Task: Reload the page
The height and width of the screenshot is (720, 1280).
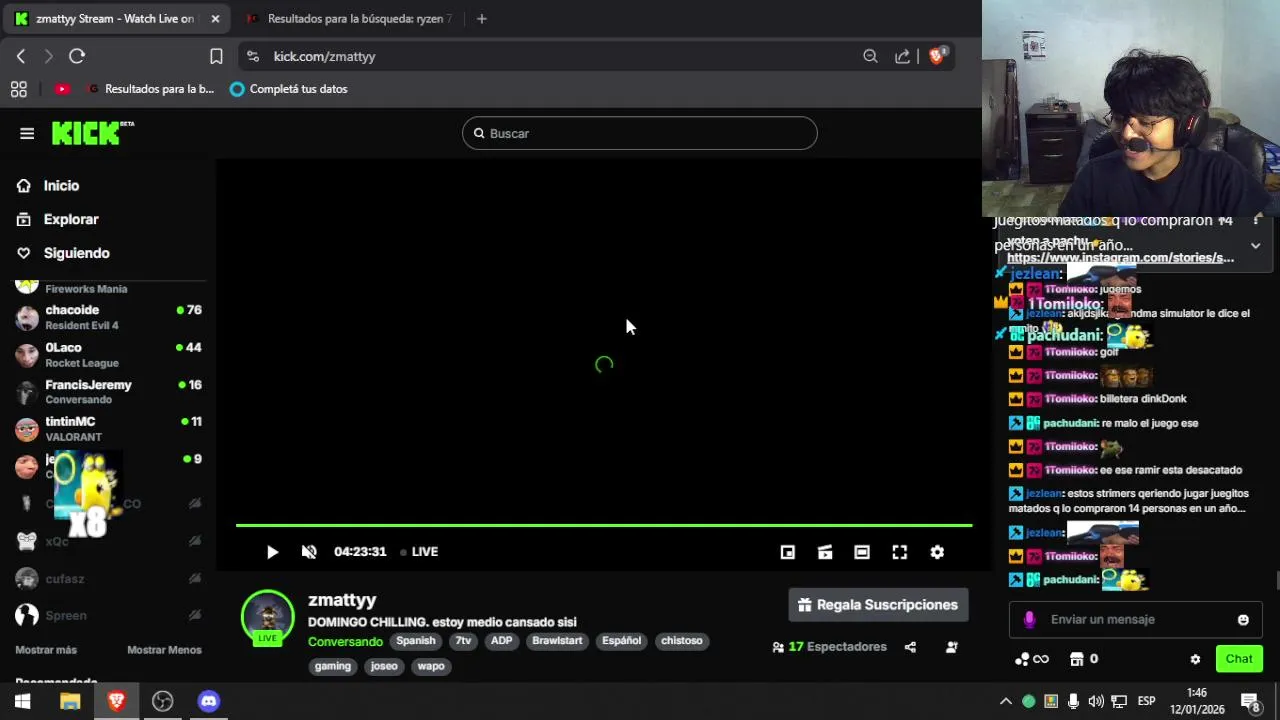Action: (x=77, y=57)
